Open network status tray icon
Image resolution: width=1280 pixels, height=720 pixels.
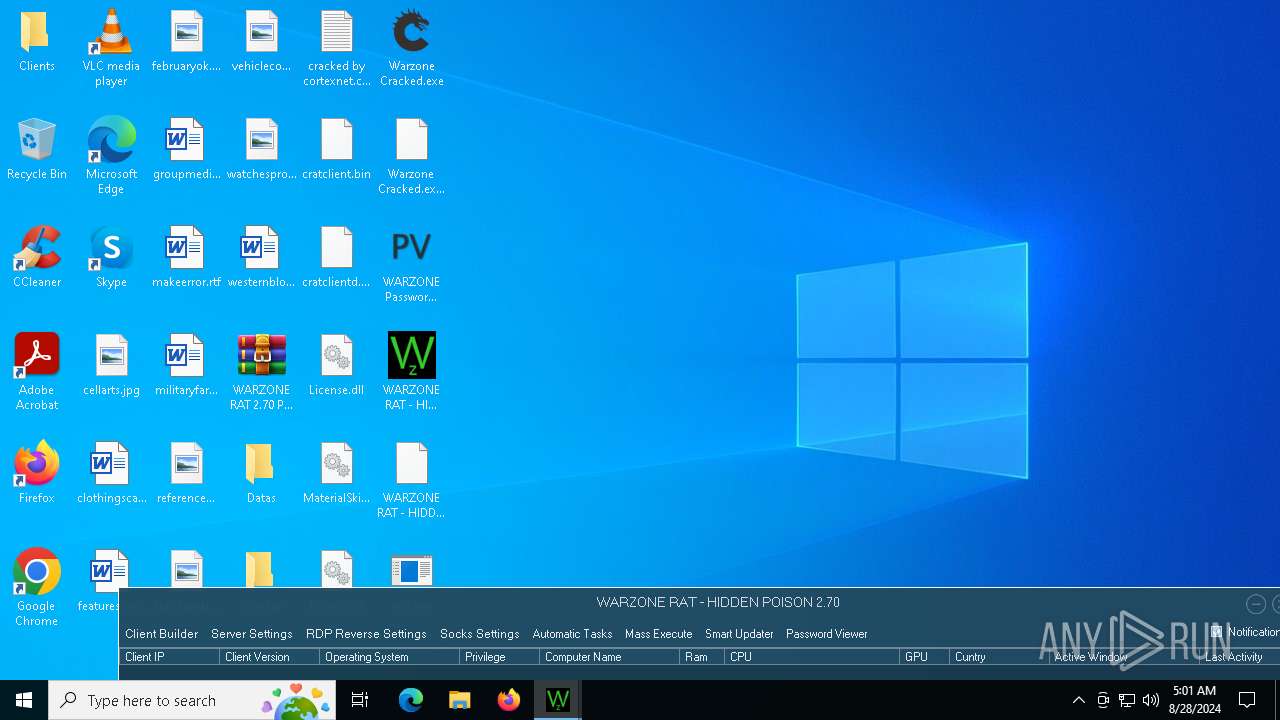1127,700
